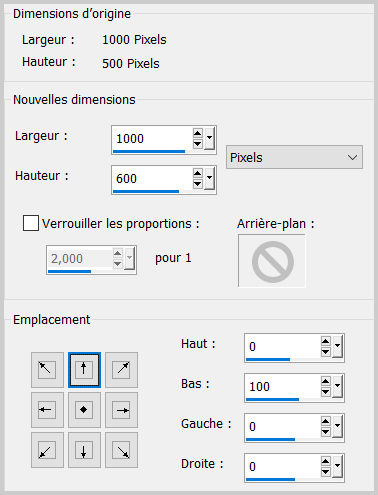The height and width of the screenshot is (495, 378).
Task: Select the center placement diamond
Action: pyautogui.click(x=84, y=410)
